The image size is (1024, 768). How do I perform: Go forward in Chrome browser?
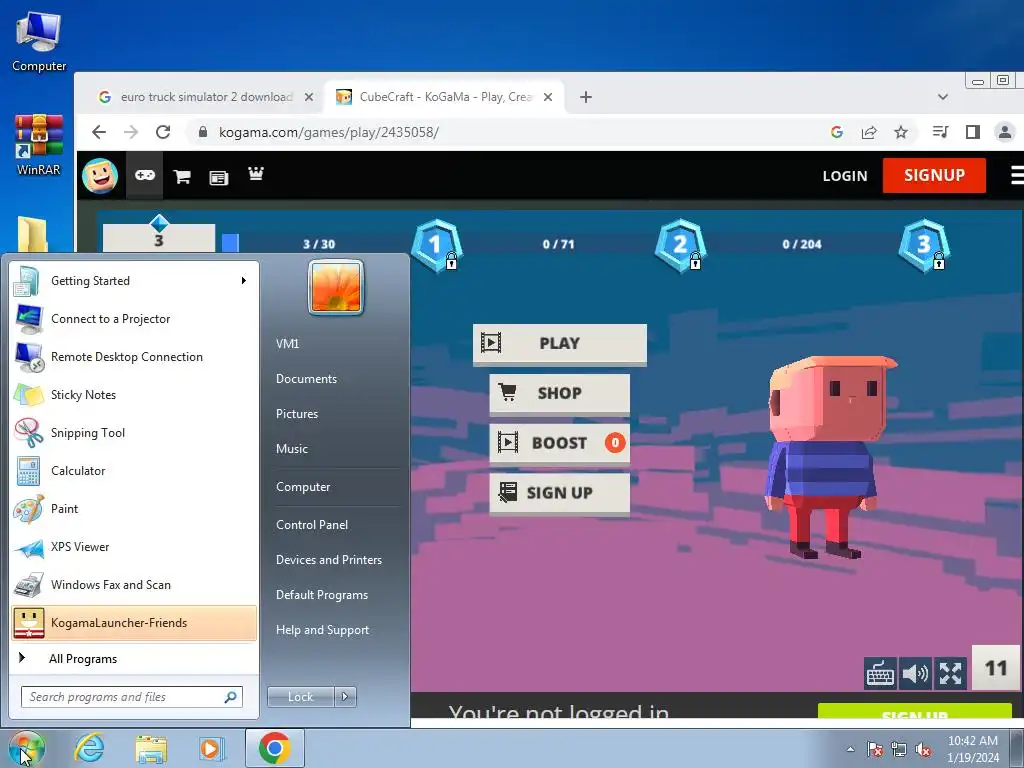pos(131,133)
